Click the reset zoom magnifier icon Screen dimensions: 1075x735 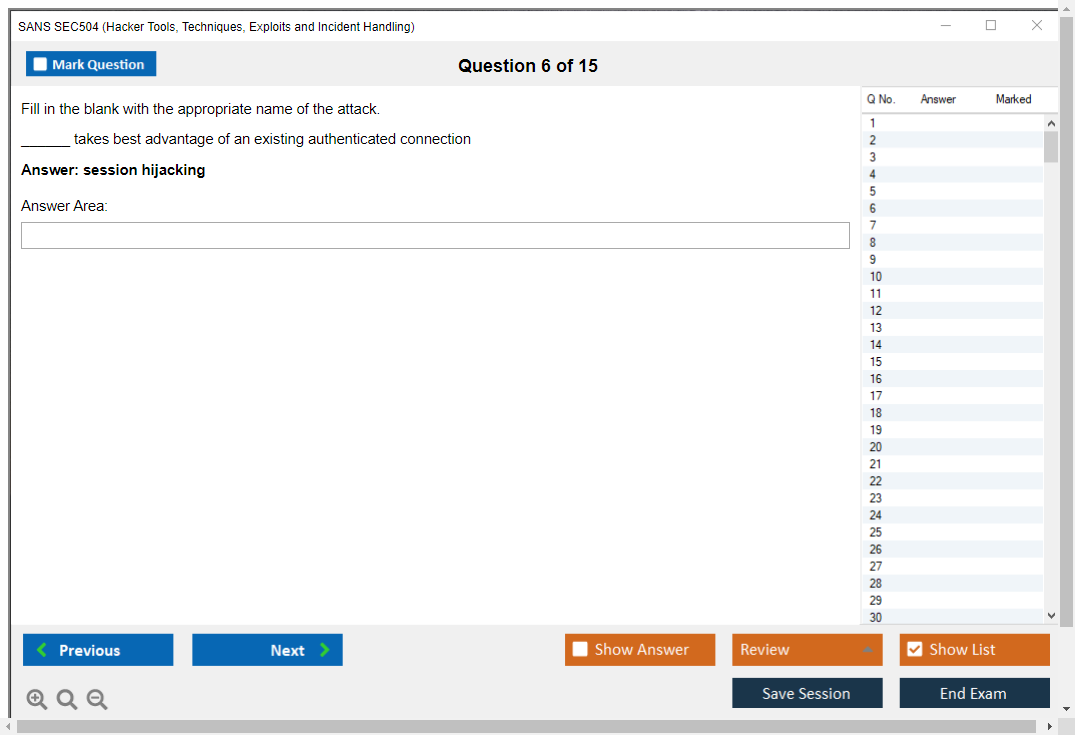point(67,700)
